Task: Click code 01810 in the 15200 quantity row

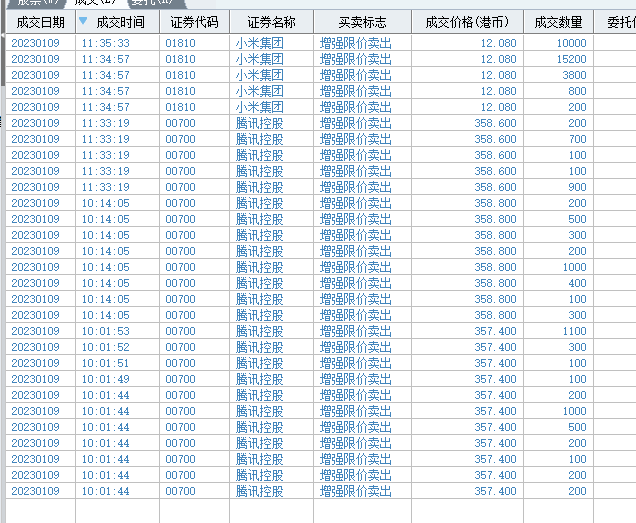Action: point(180,59)
